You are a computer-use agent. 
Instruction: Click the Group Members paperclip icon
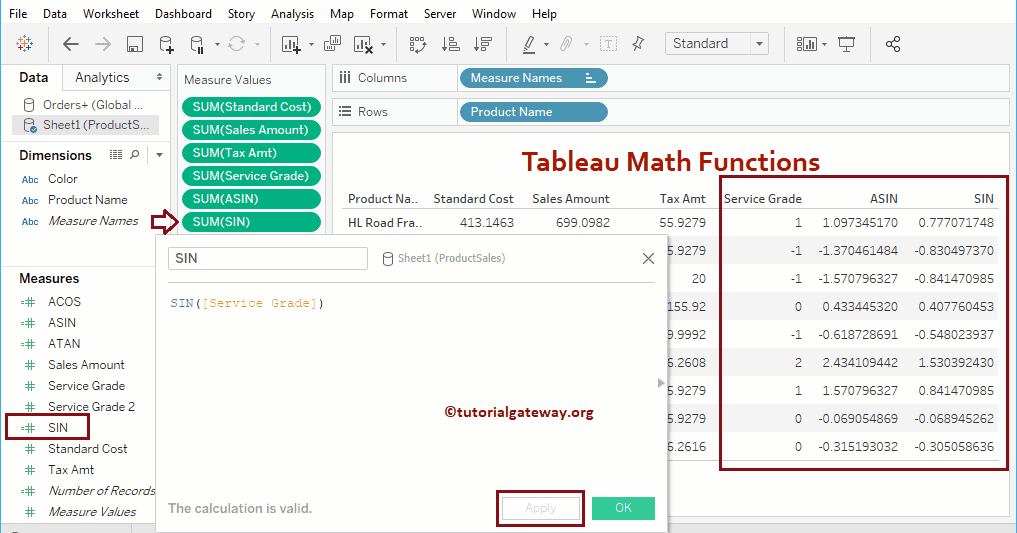[566, 44]
